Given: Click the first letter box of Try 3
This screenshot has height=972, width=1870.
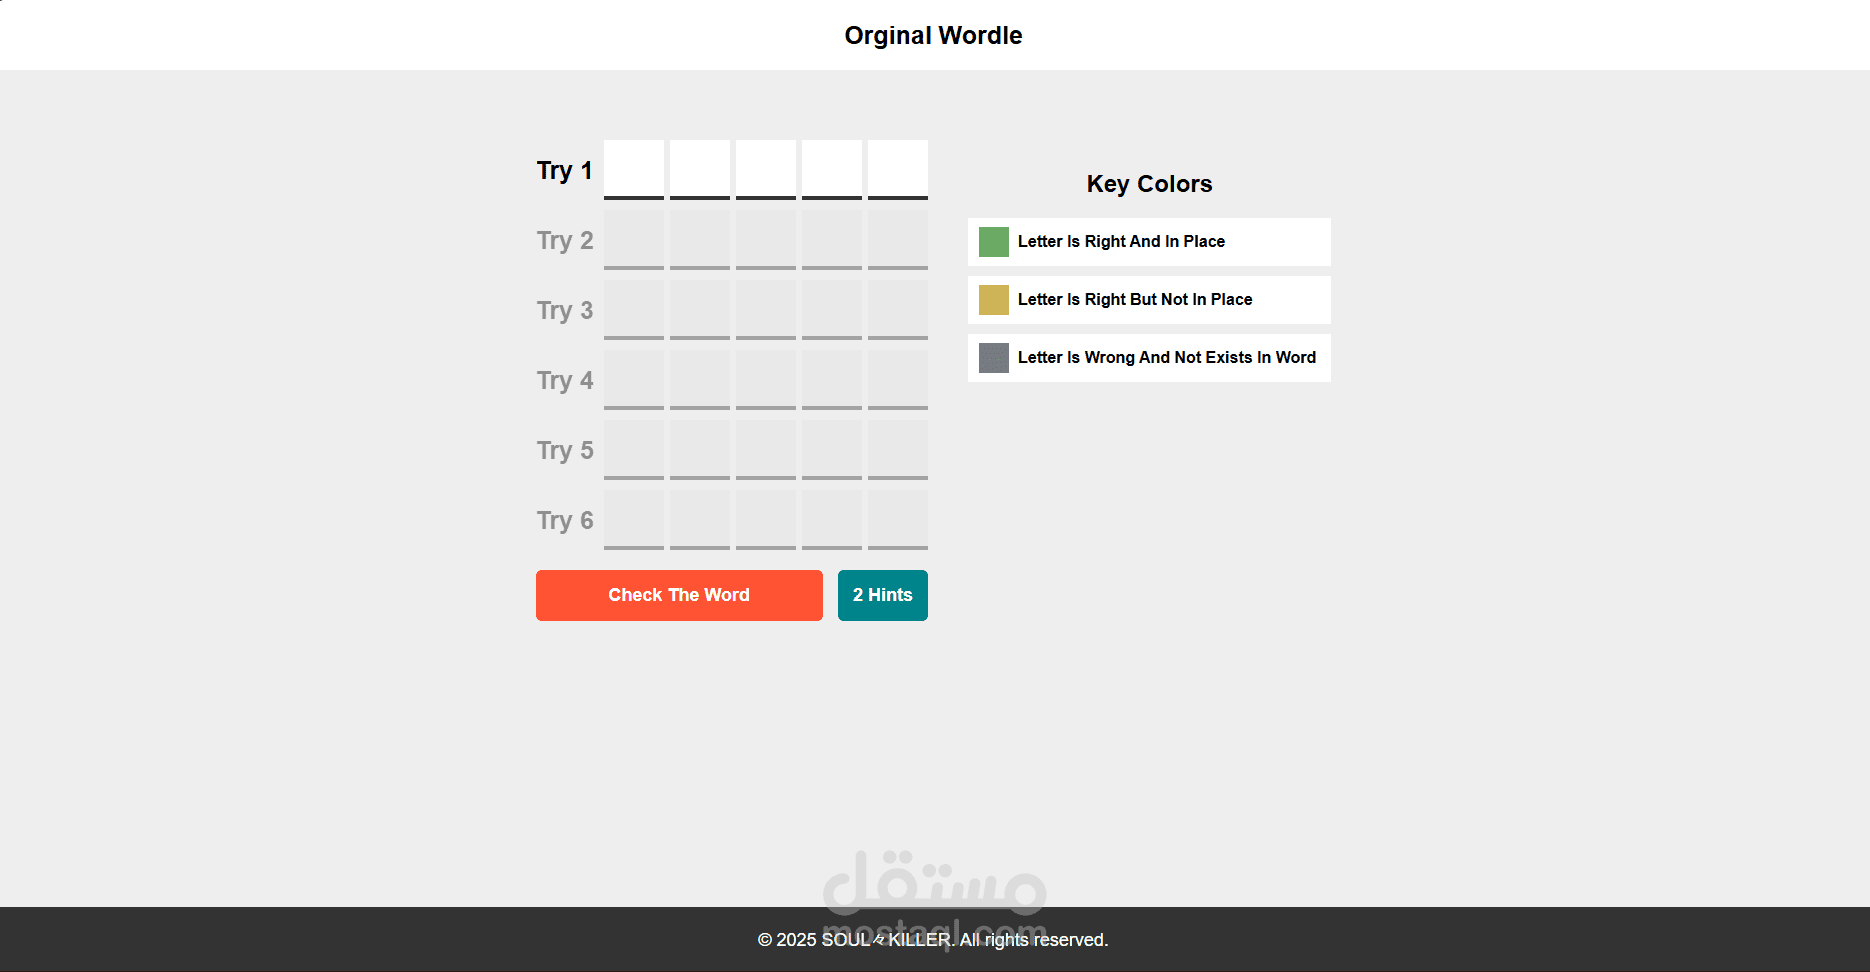Looking at the screenshot, I should point(634,310).
